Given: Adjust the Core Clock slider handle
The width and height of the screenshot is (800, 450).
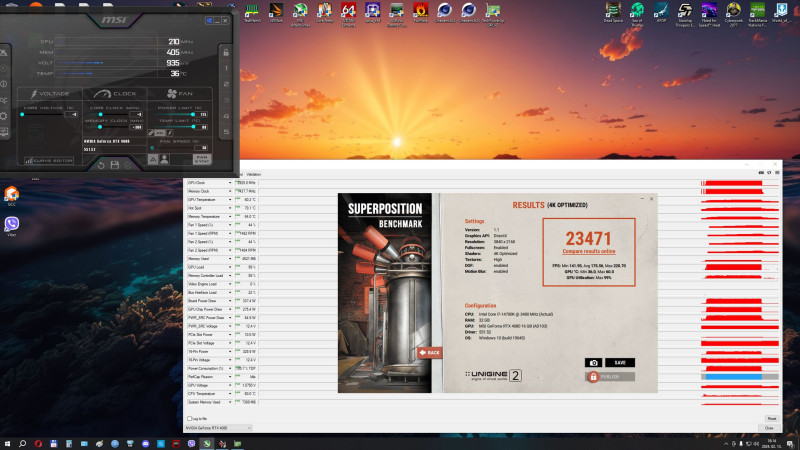Looking at the screenshot, I should pyautogui.click(x=100, y=114).
